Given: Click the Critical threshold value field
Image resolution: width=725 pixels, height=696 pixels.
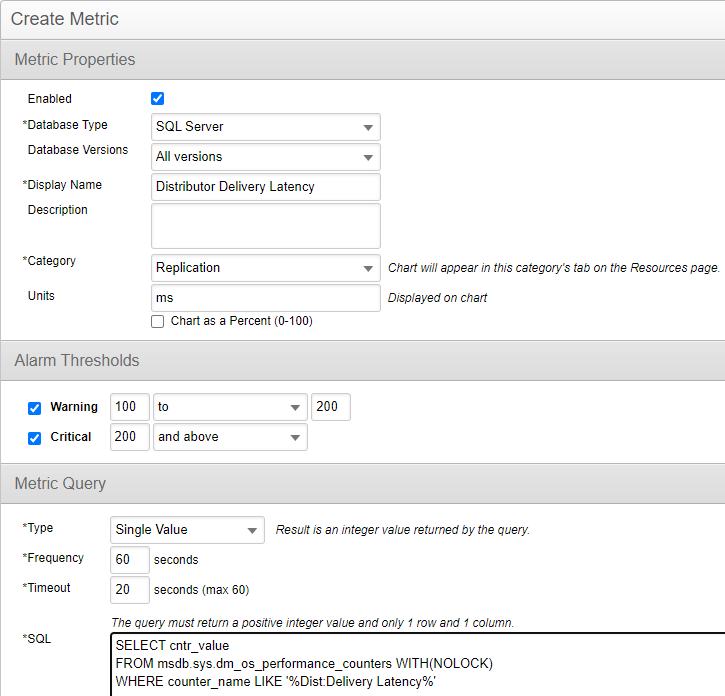Looking at the screenshot, I should pos(129,437).
